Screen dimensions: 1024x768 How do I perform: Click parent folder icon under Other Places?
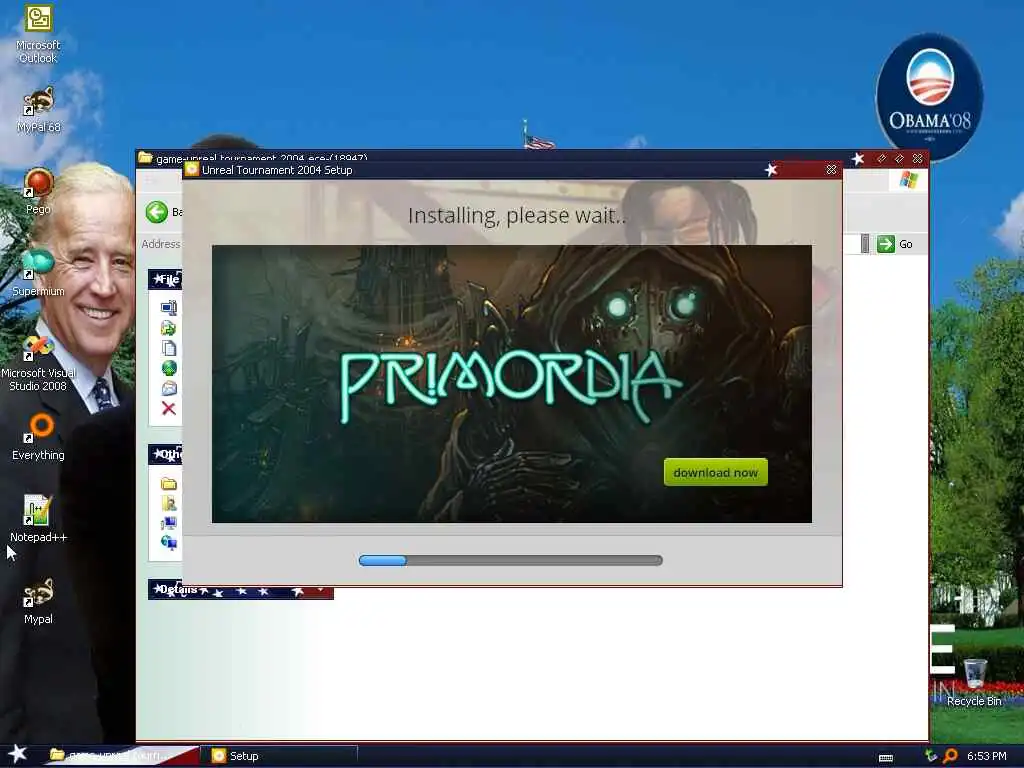point(168,483)
